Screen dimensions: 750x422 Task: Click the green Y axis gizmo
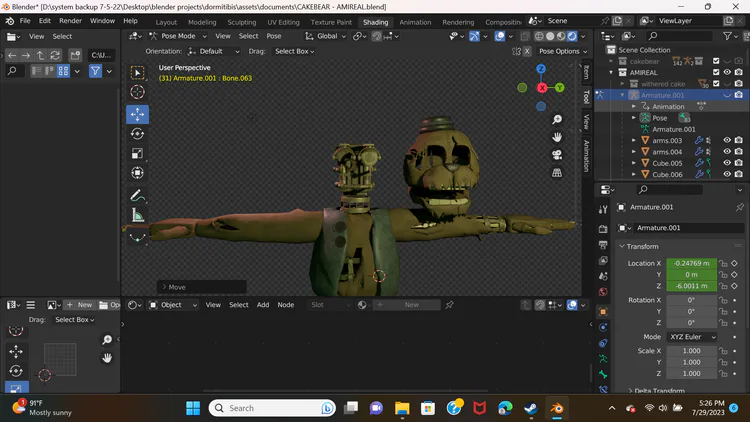(560, 88)
